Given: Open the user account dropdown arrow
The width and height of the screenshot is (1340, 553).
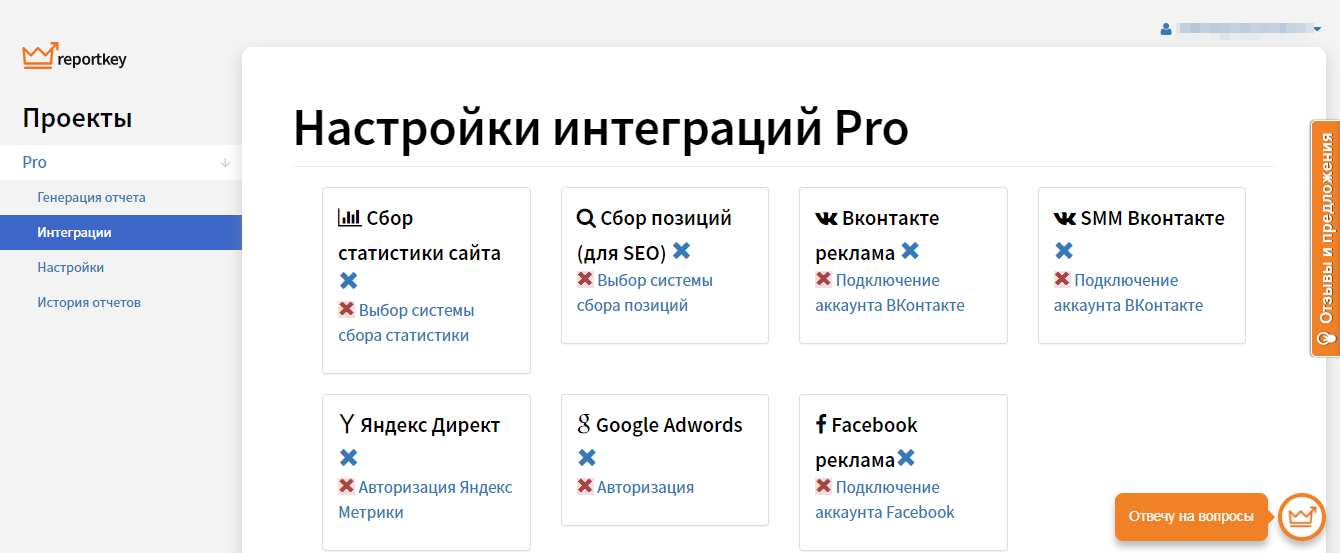Looking at the screenshot, I should pos(1317,30).
